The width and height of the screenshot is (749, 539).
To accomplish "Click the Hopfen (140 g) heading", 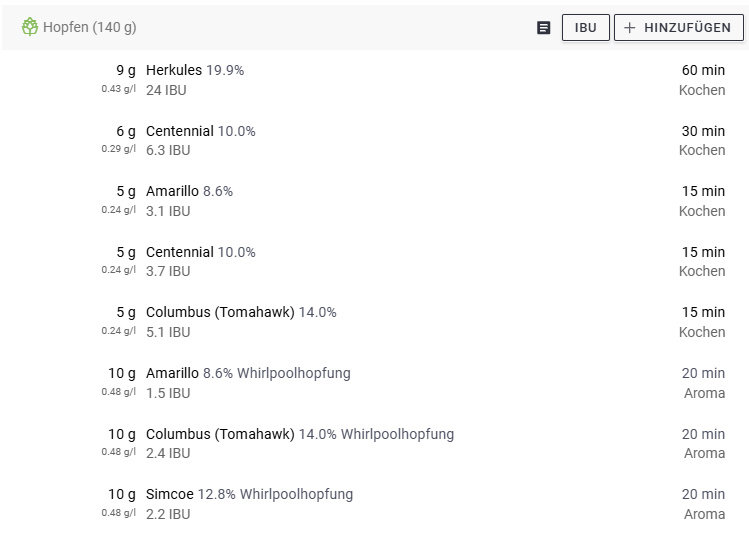I will 90,27.
